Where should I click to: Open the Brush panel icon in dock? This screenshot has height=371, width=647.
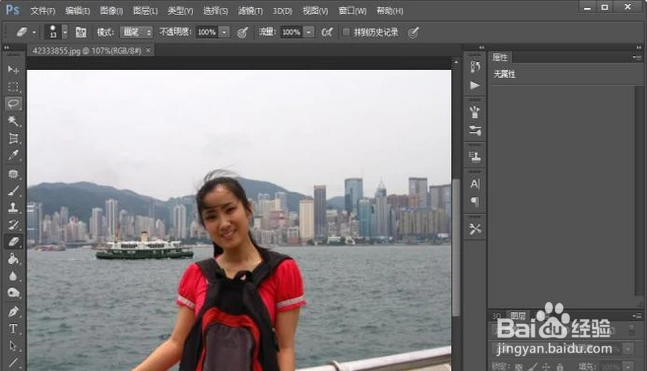pos(475,112)
